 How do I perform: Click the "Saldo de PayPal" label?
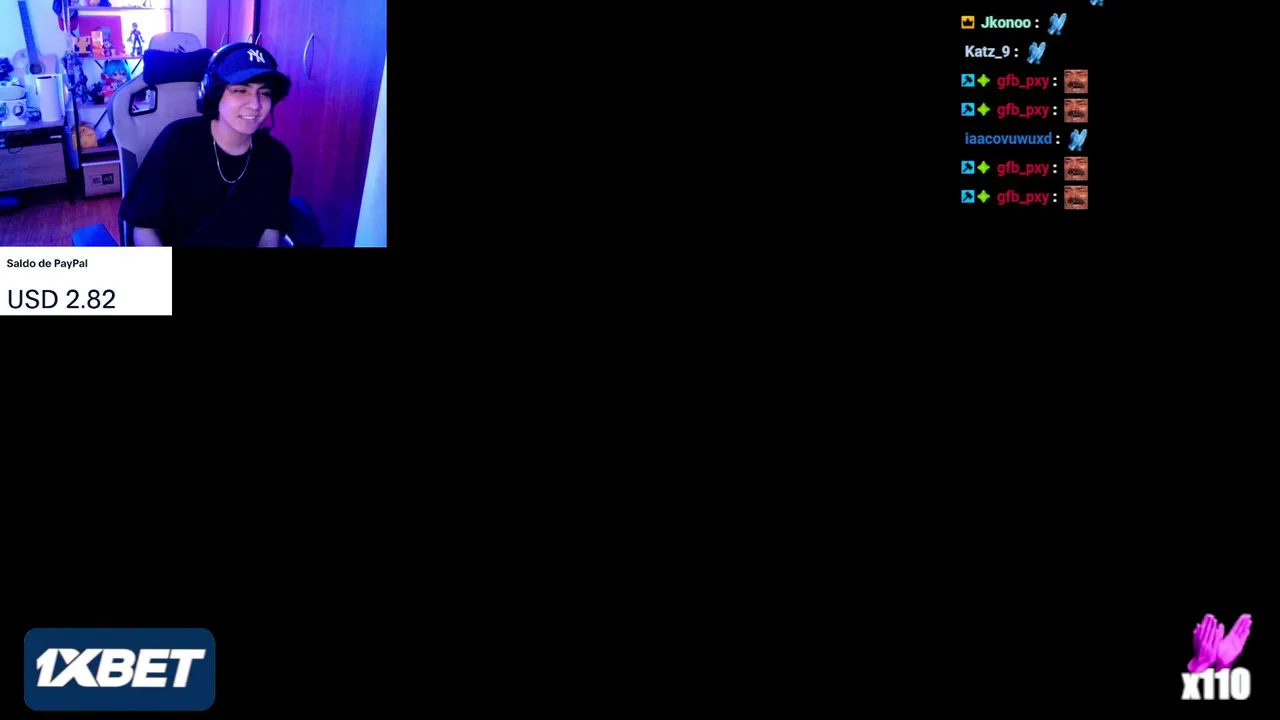point(47,263)
